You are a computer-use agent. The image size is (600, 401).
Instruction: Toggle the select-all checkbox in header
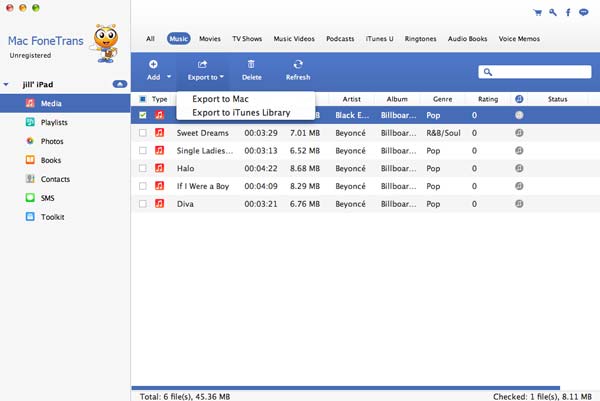click(x=143, y=99)
